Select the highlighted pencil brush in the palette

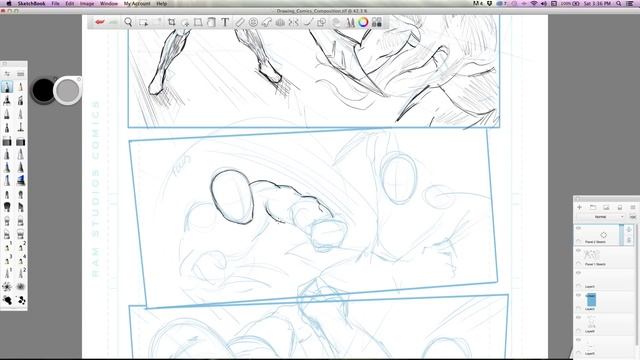(7, 87)
